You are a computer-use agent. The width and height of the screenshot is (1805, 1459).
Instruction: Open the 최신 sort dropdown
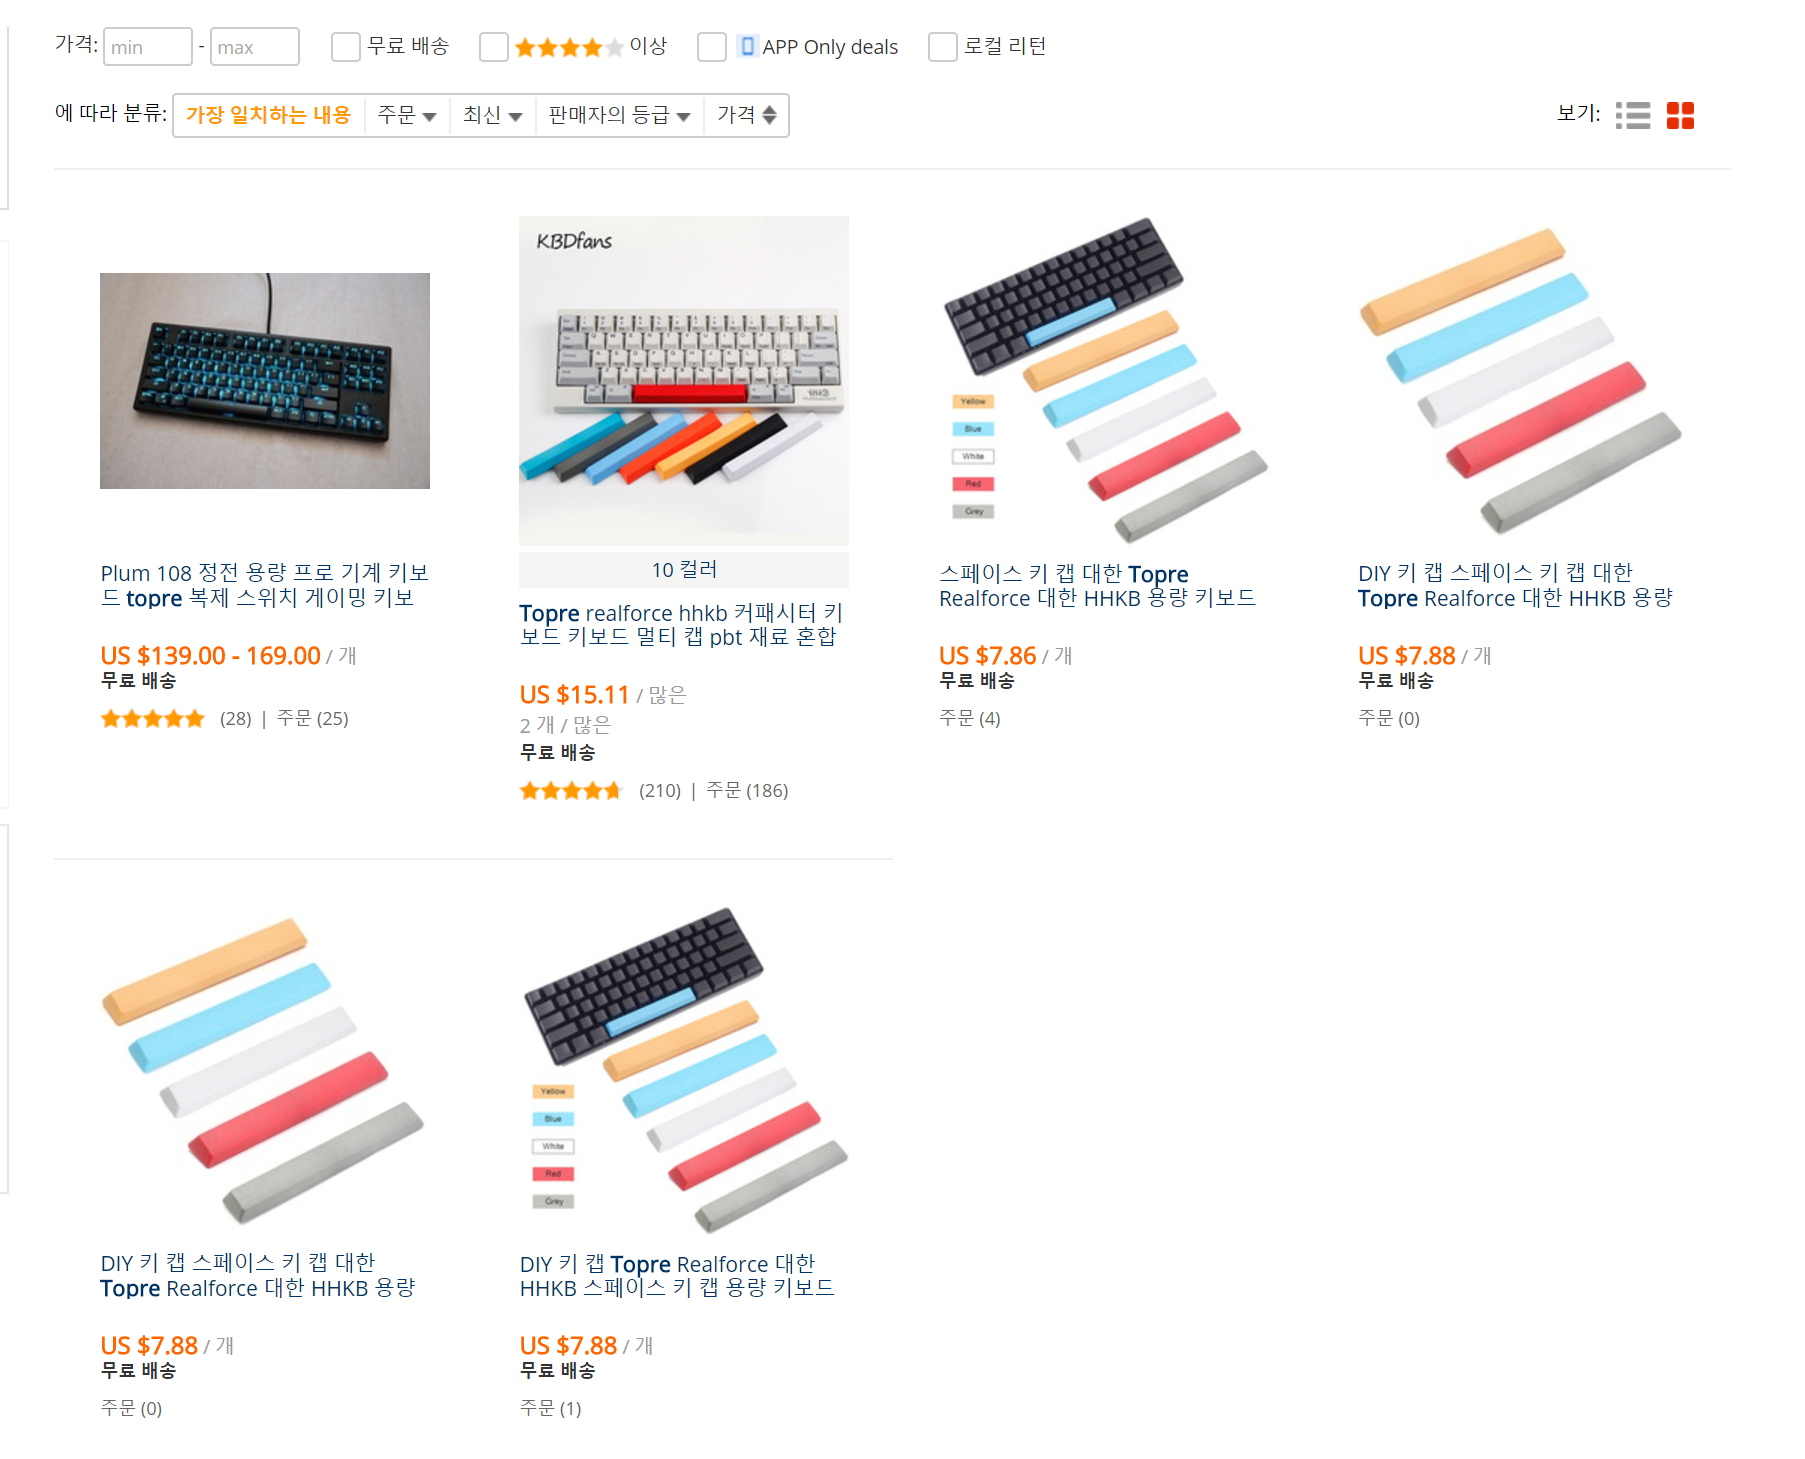click(x=493, y=115)
